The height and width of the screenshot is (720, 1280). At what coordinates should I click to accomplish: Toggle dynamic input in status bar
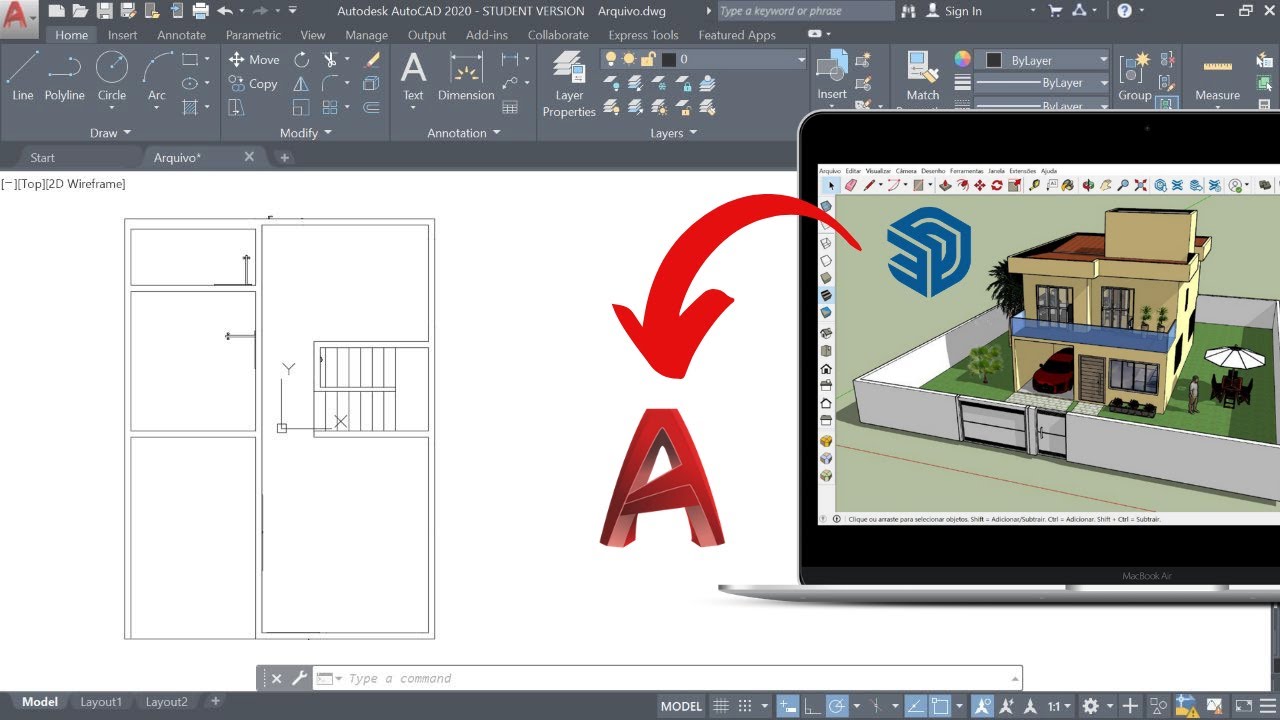(787, 706)
